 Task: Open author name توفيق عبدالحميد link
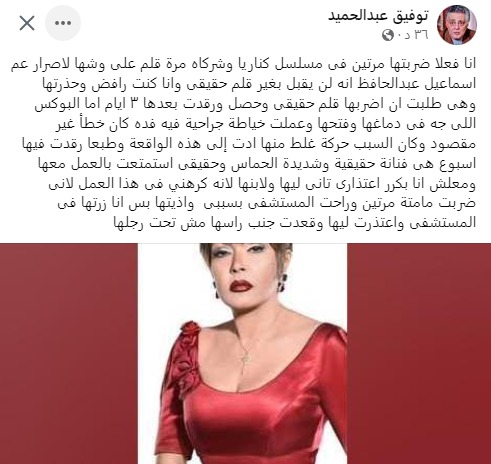(379, 16)
